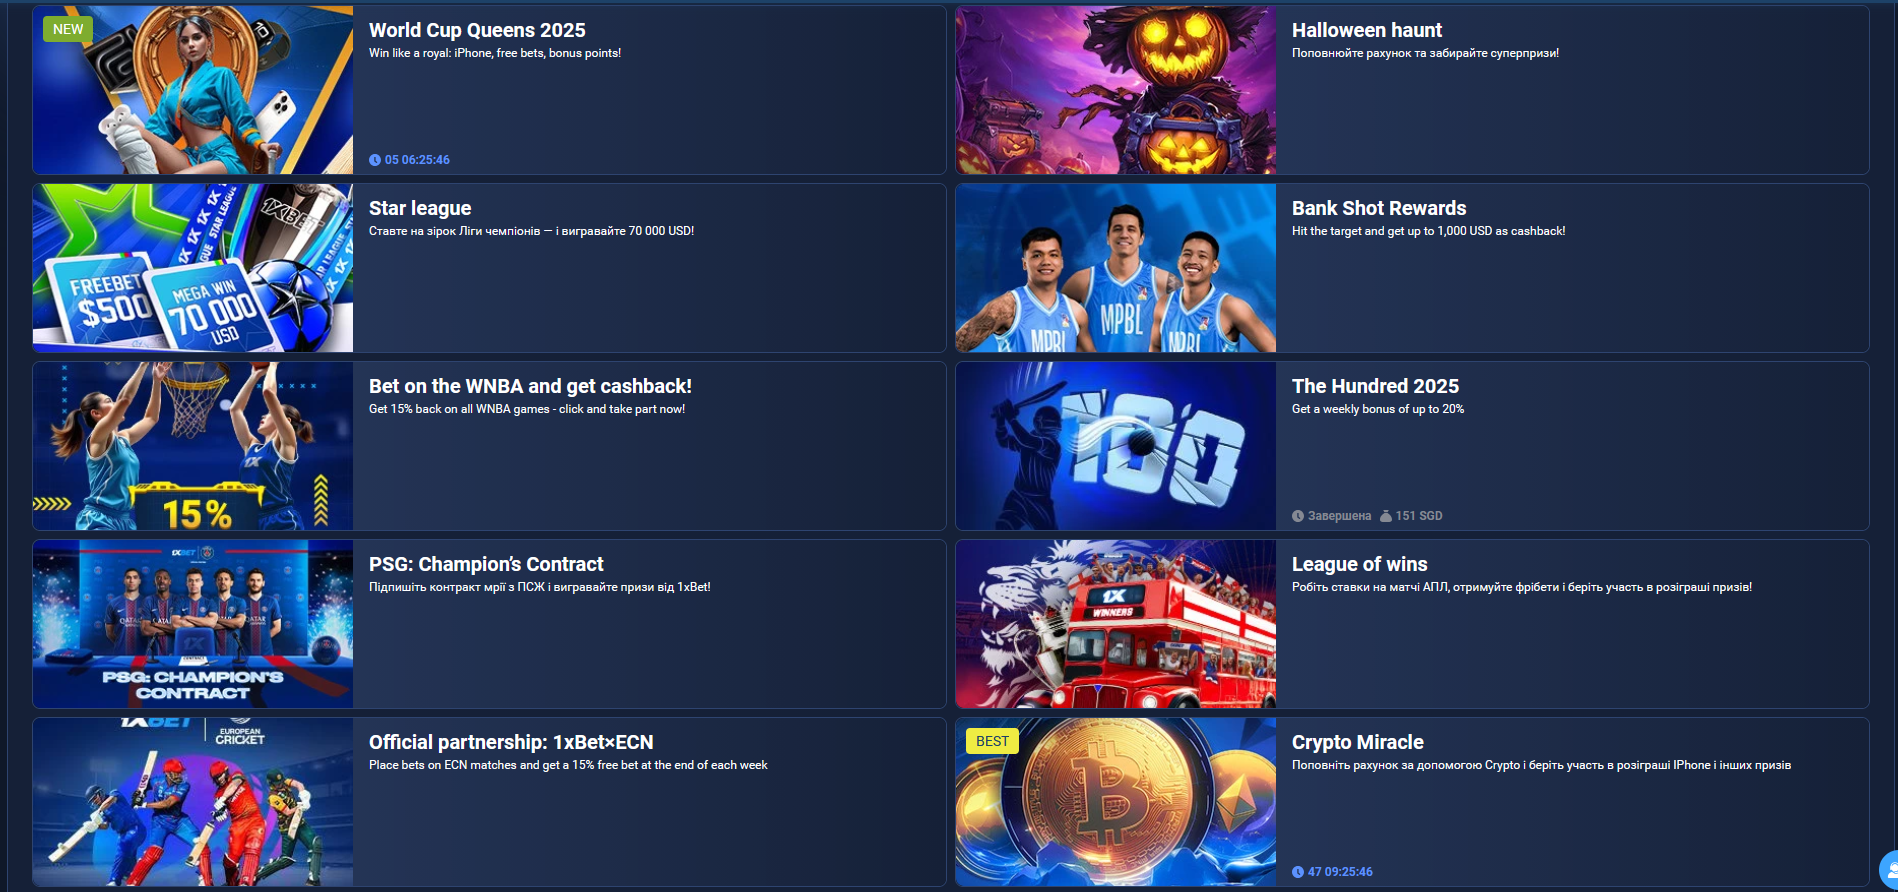This screenshot has width=1898, height=892.
Task: Click the clock icon on Crypto Miracle timer
Action: click(1298, 872)
